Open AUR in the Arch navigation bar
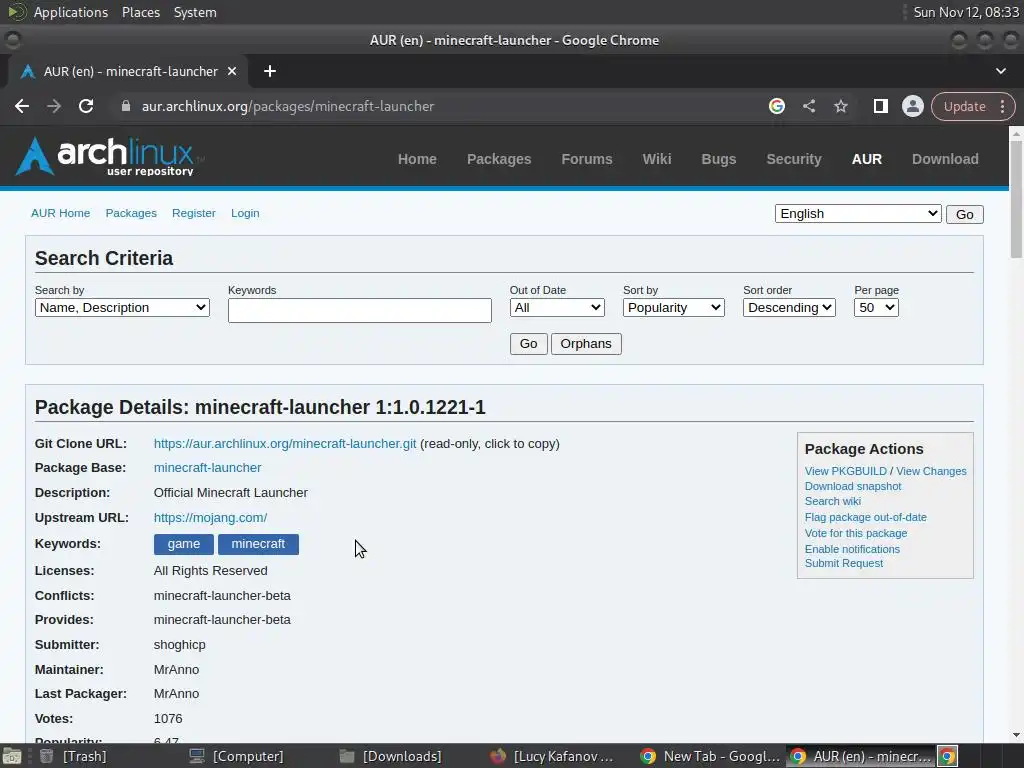This screenshot has width=1024, height=768. (x=867, y=159)
